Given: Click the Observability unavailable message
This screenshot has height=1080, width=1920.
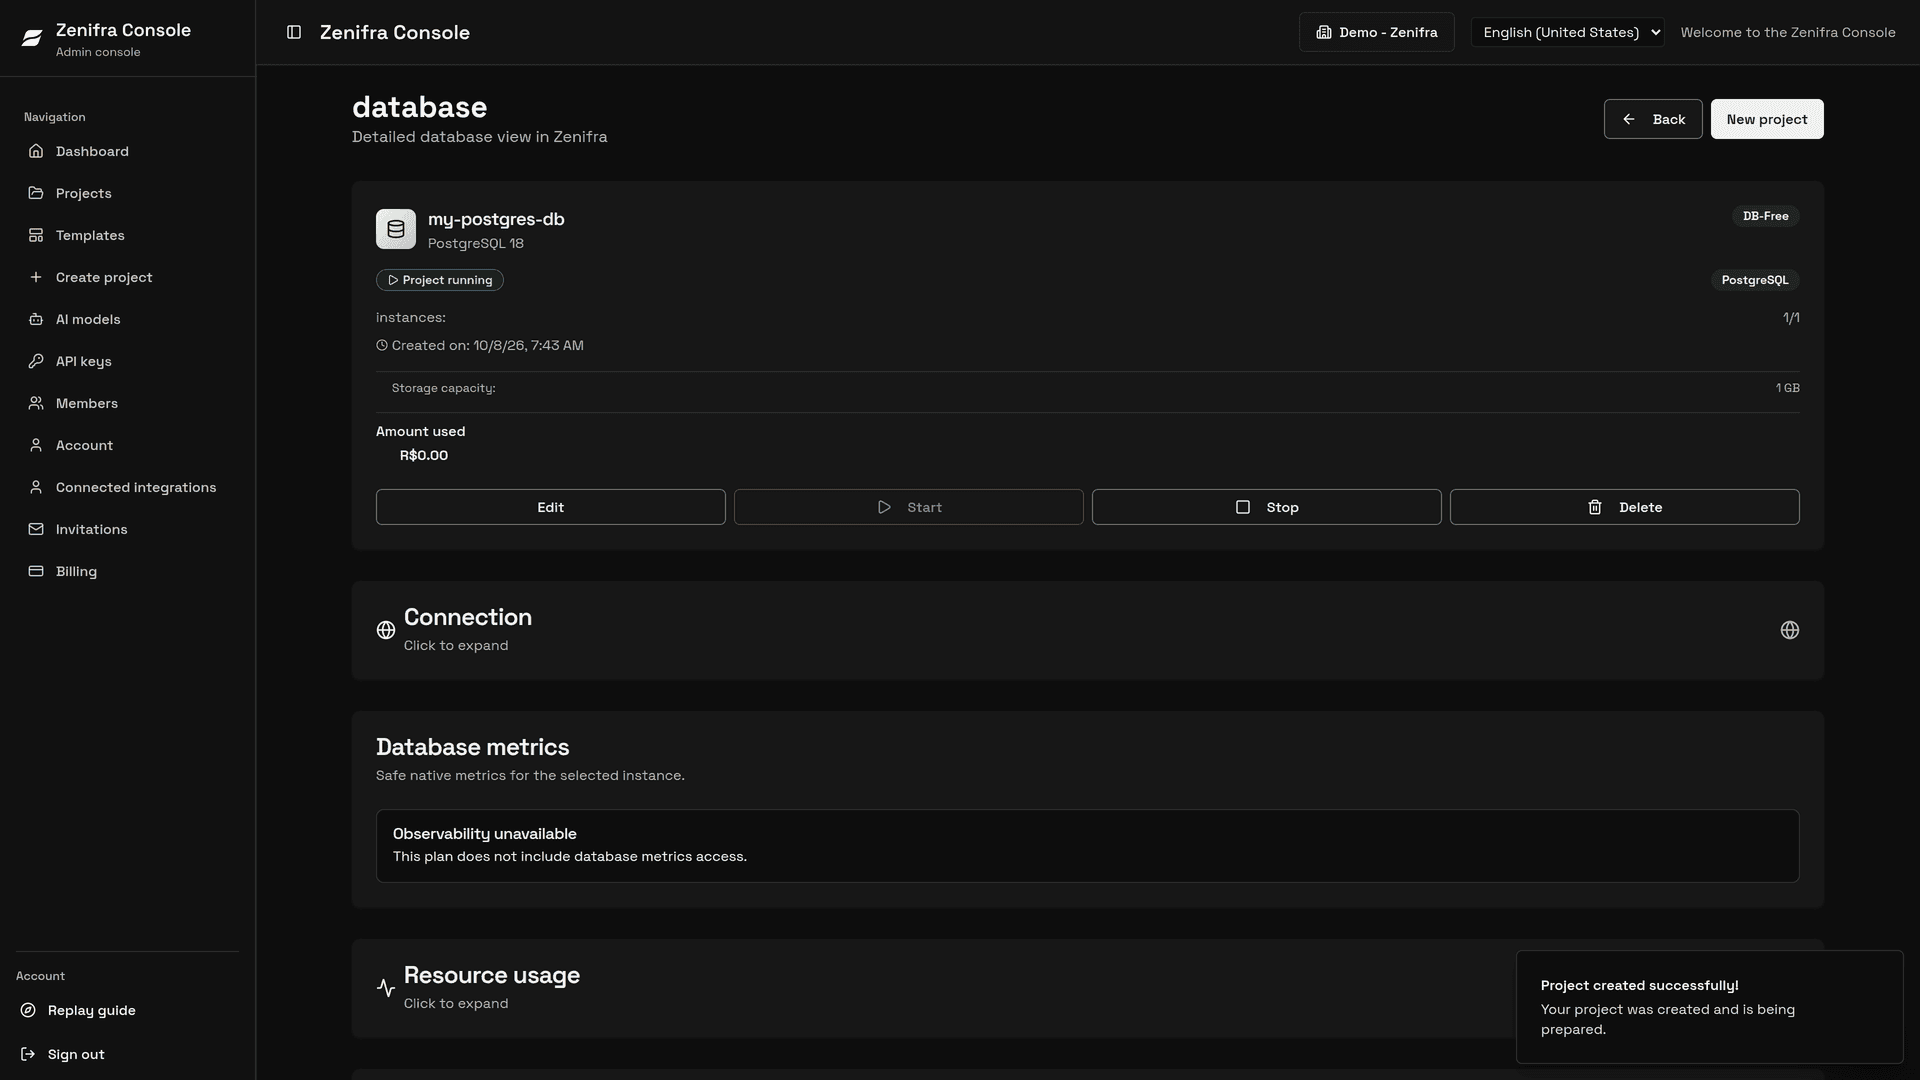Looking at the screenshot, I should (x=1087, y=846).
